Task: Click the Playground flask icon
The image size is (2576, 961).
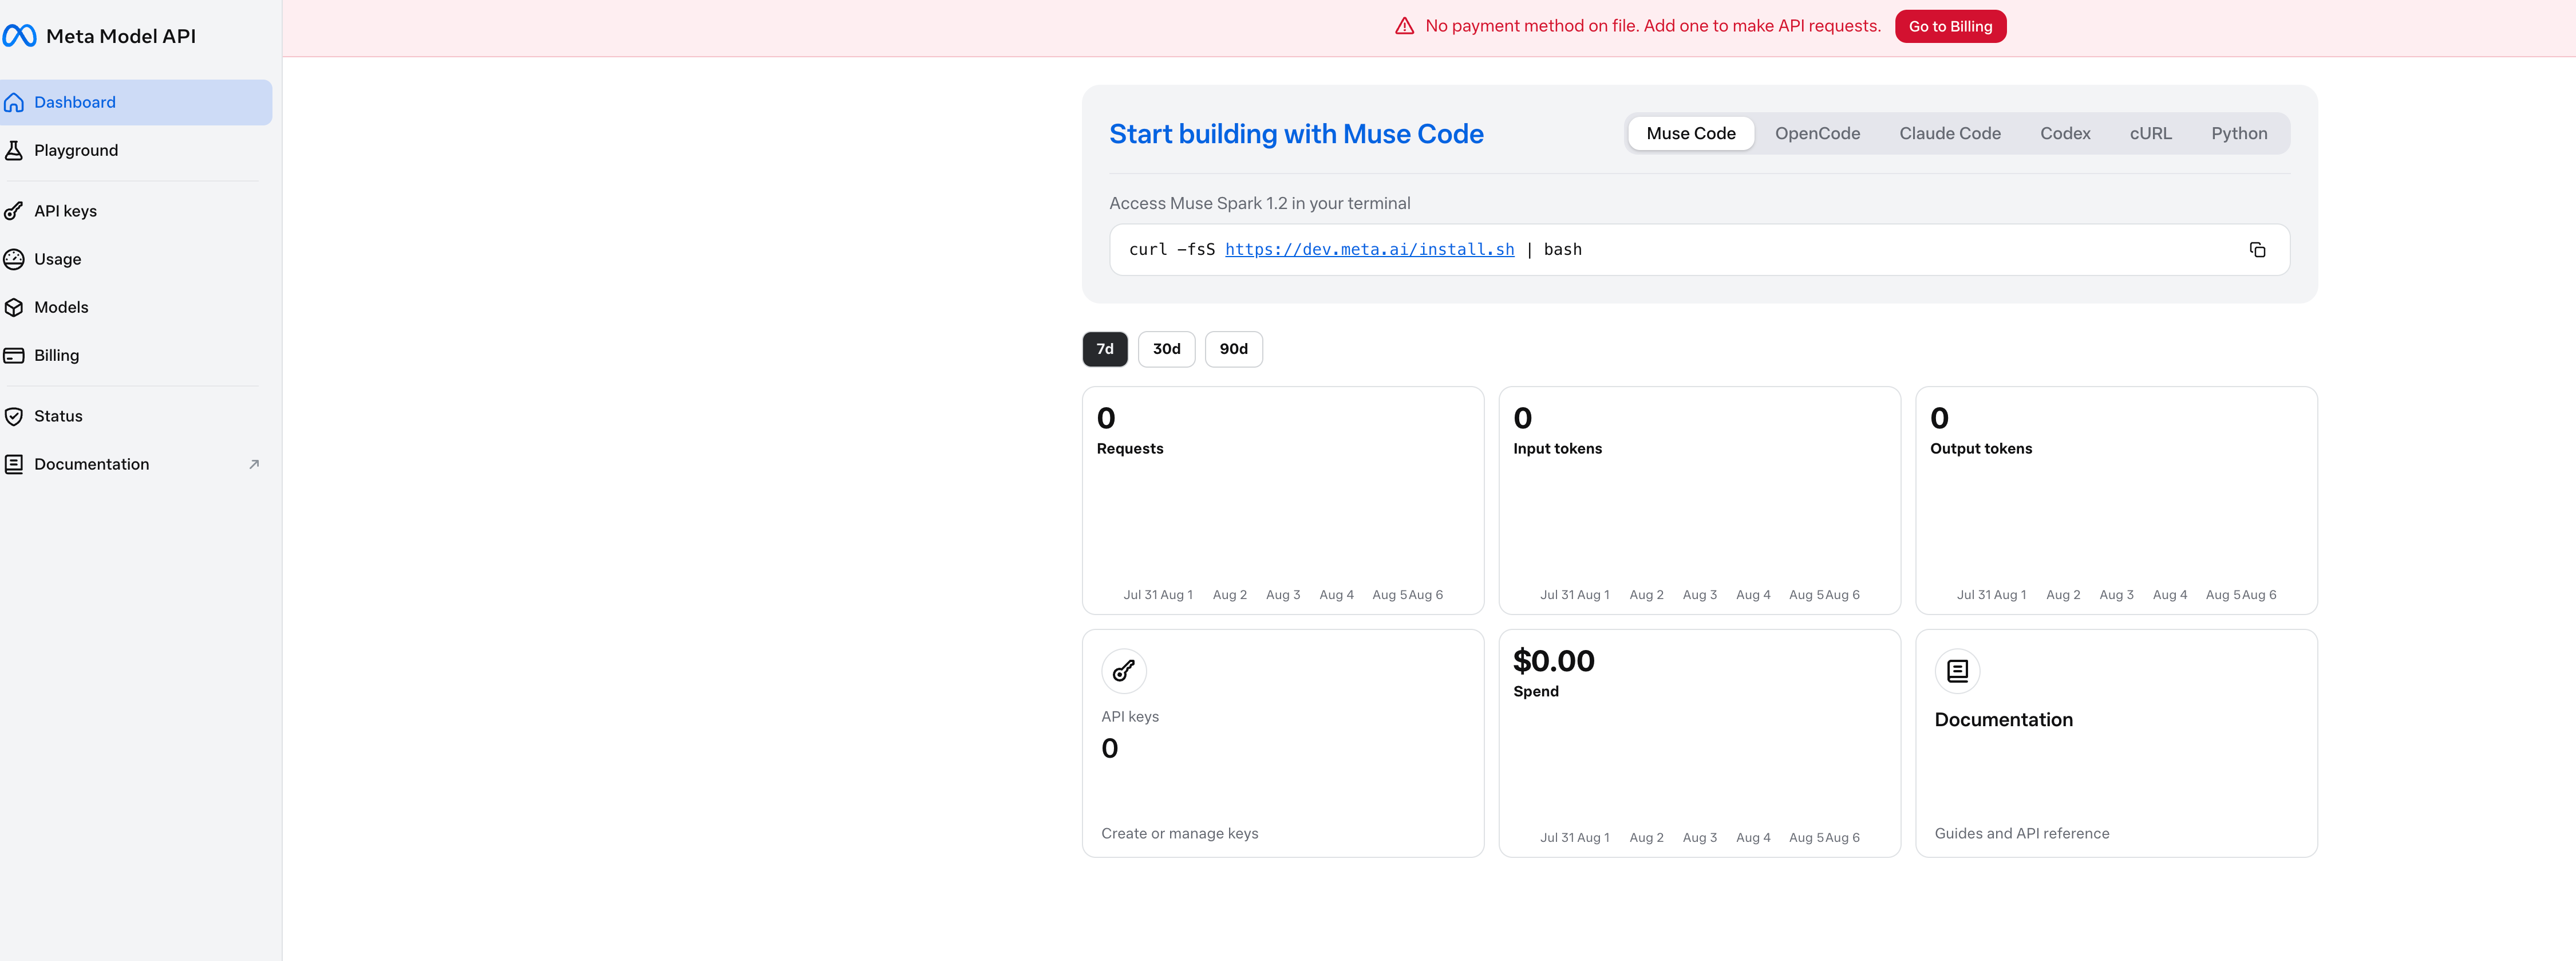Action: (x=14, y=150)
